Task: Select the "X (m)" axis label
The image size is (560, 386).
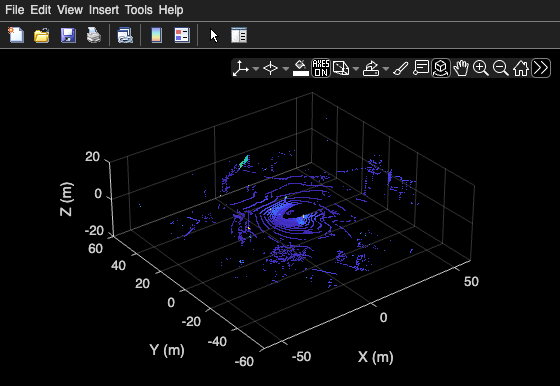Action: [376, 357]
